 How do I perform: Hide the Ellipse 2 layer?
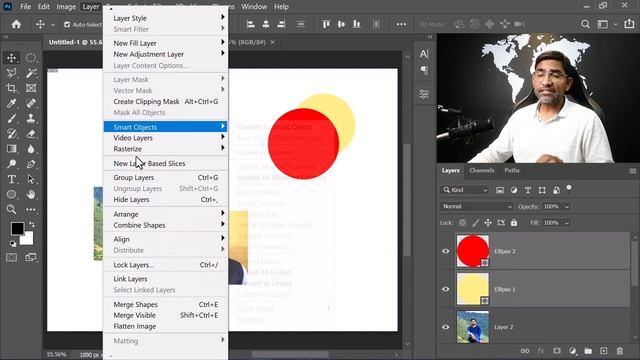tap(446, 251)
